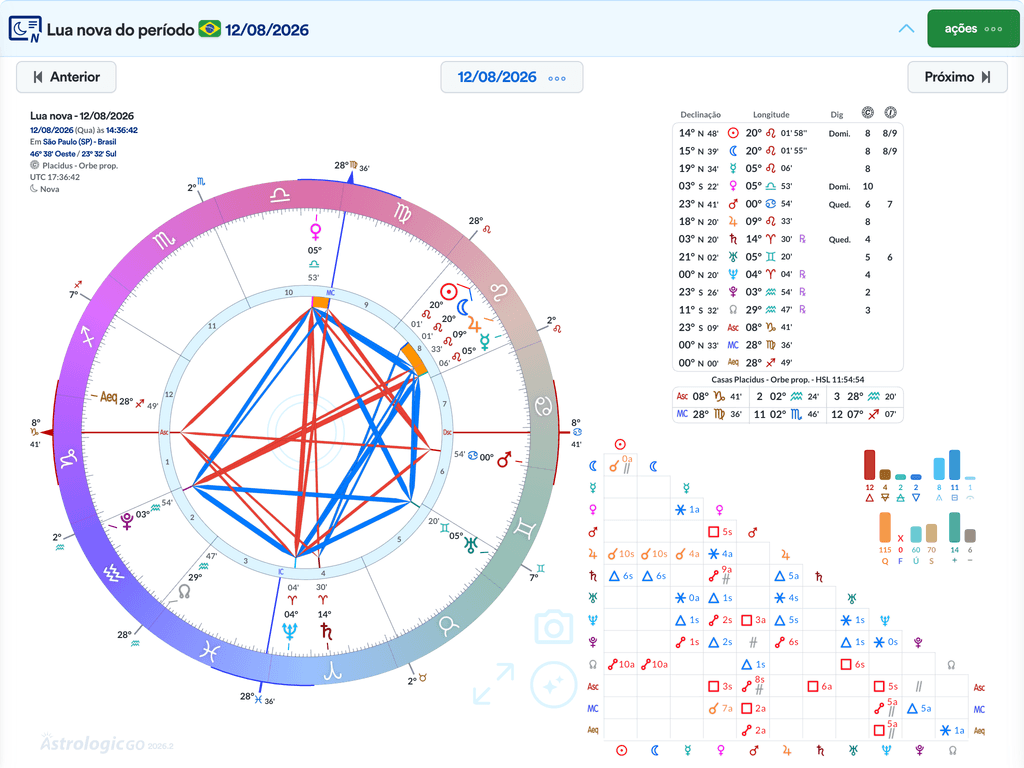Click the camera snapshot icon
Viewport: 1024px width, 768px height.
[x=553, y=627]
